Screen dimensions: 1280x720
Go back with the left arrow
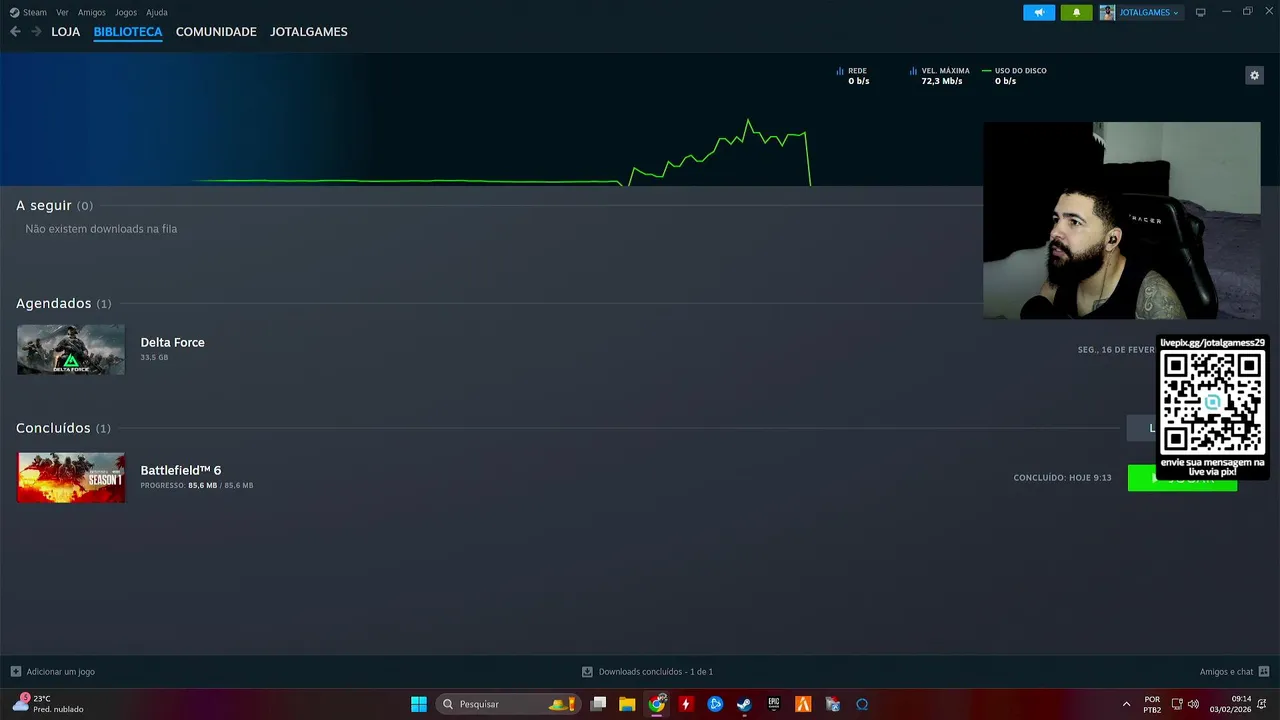15,32
